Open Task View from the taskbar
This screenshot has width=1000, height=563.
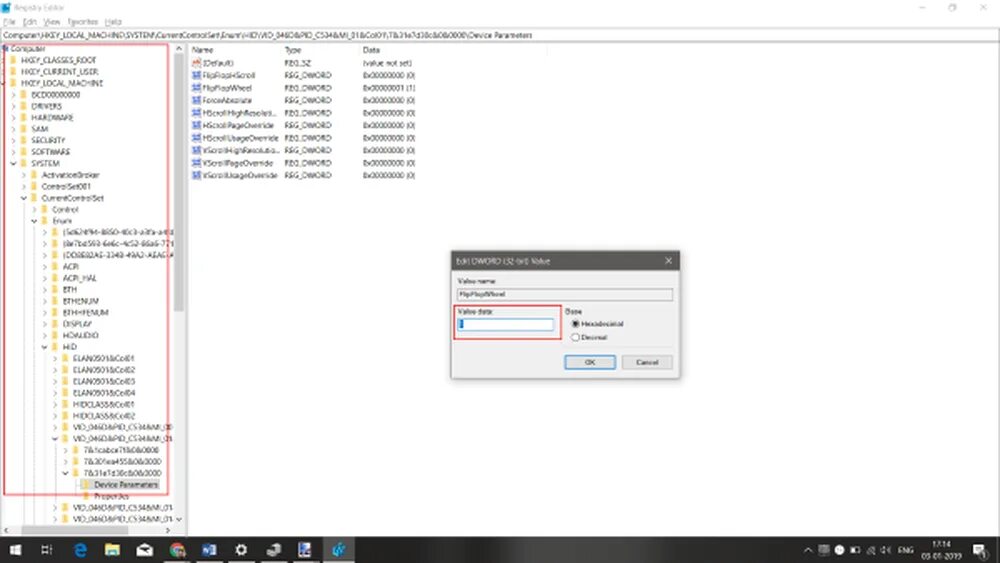coord(47,550)
